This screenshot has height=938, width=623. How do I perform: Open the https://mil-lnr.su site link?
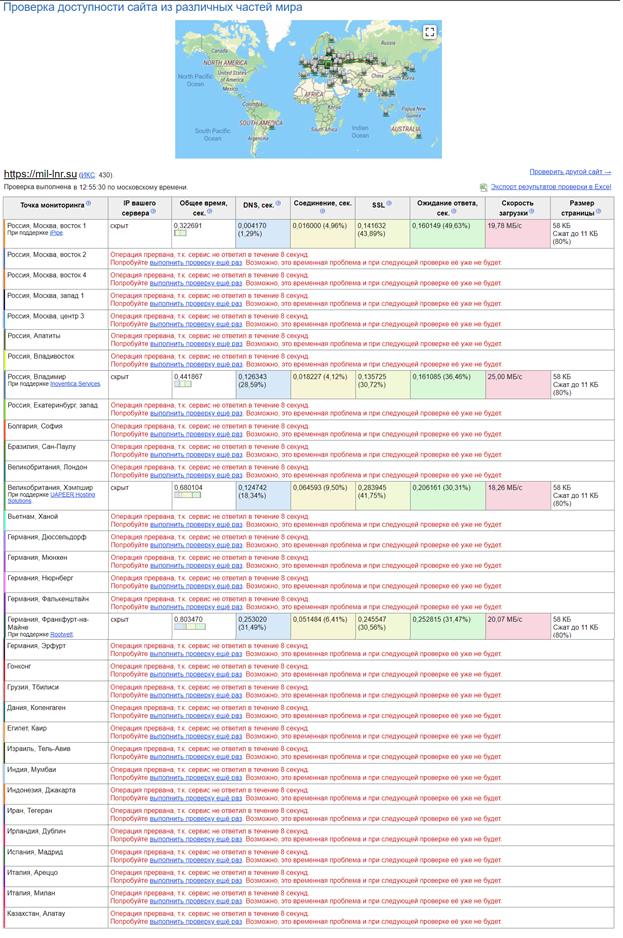tap(40, 174)
